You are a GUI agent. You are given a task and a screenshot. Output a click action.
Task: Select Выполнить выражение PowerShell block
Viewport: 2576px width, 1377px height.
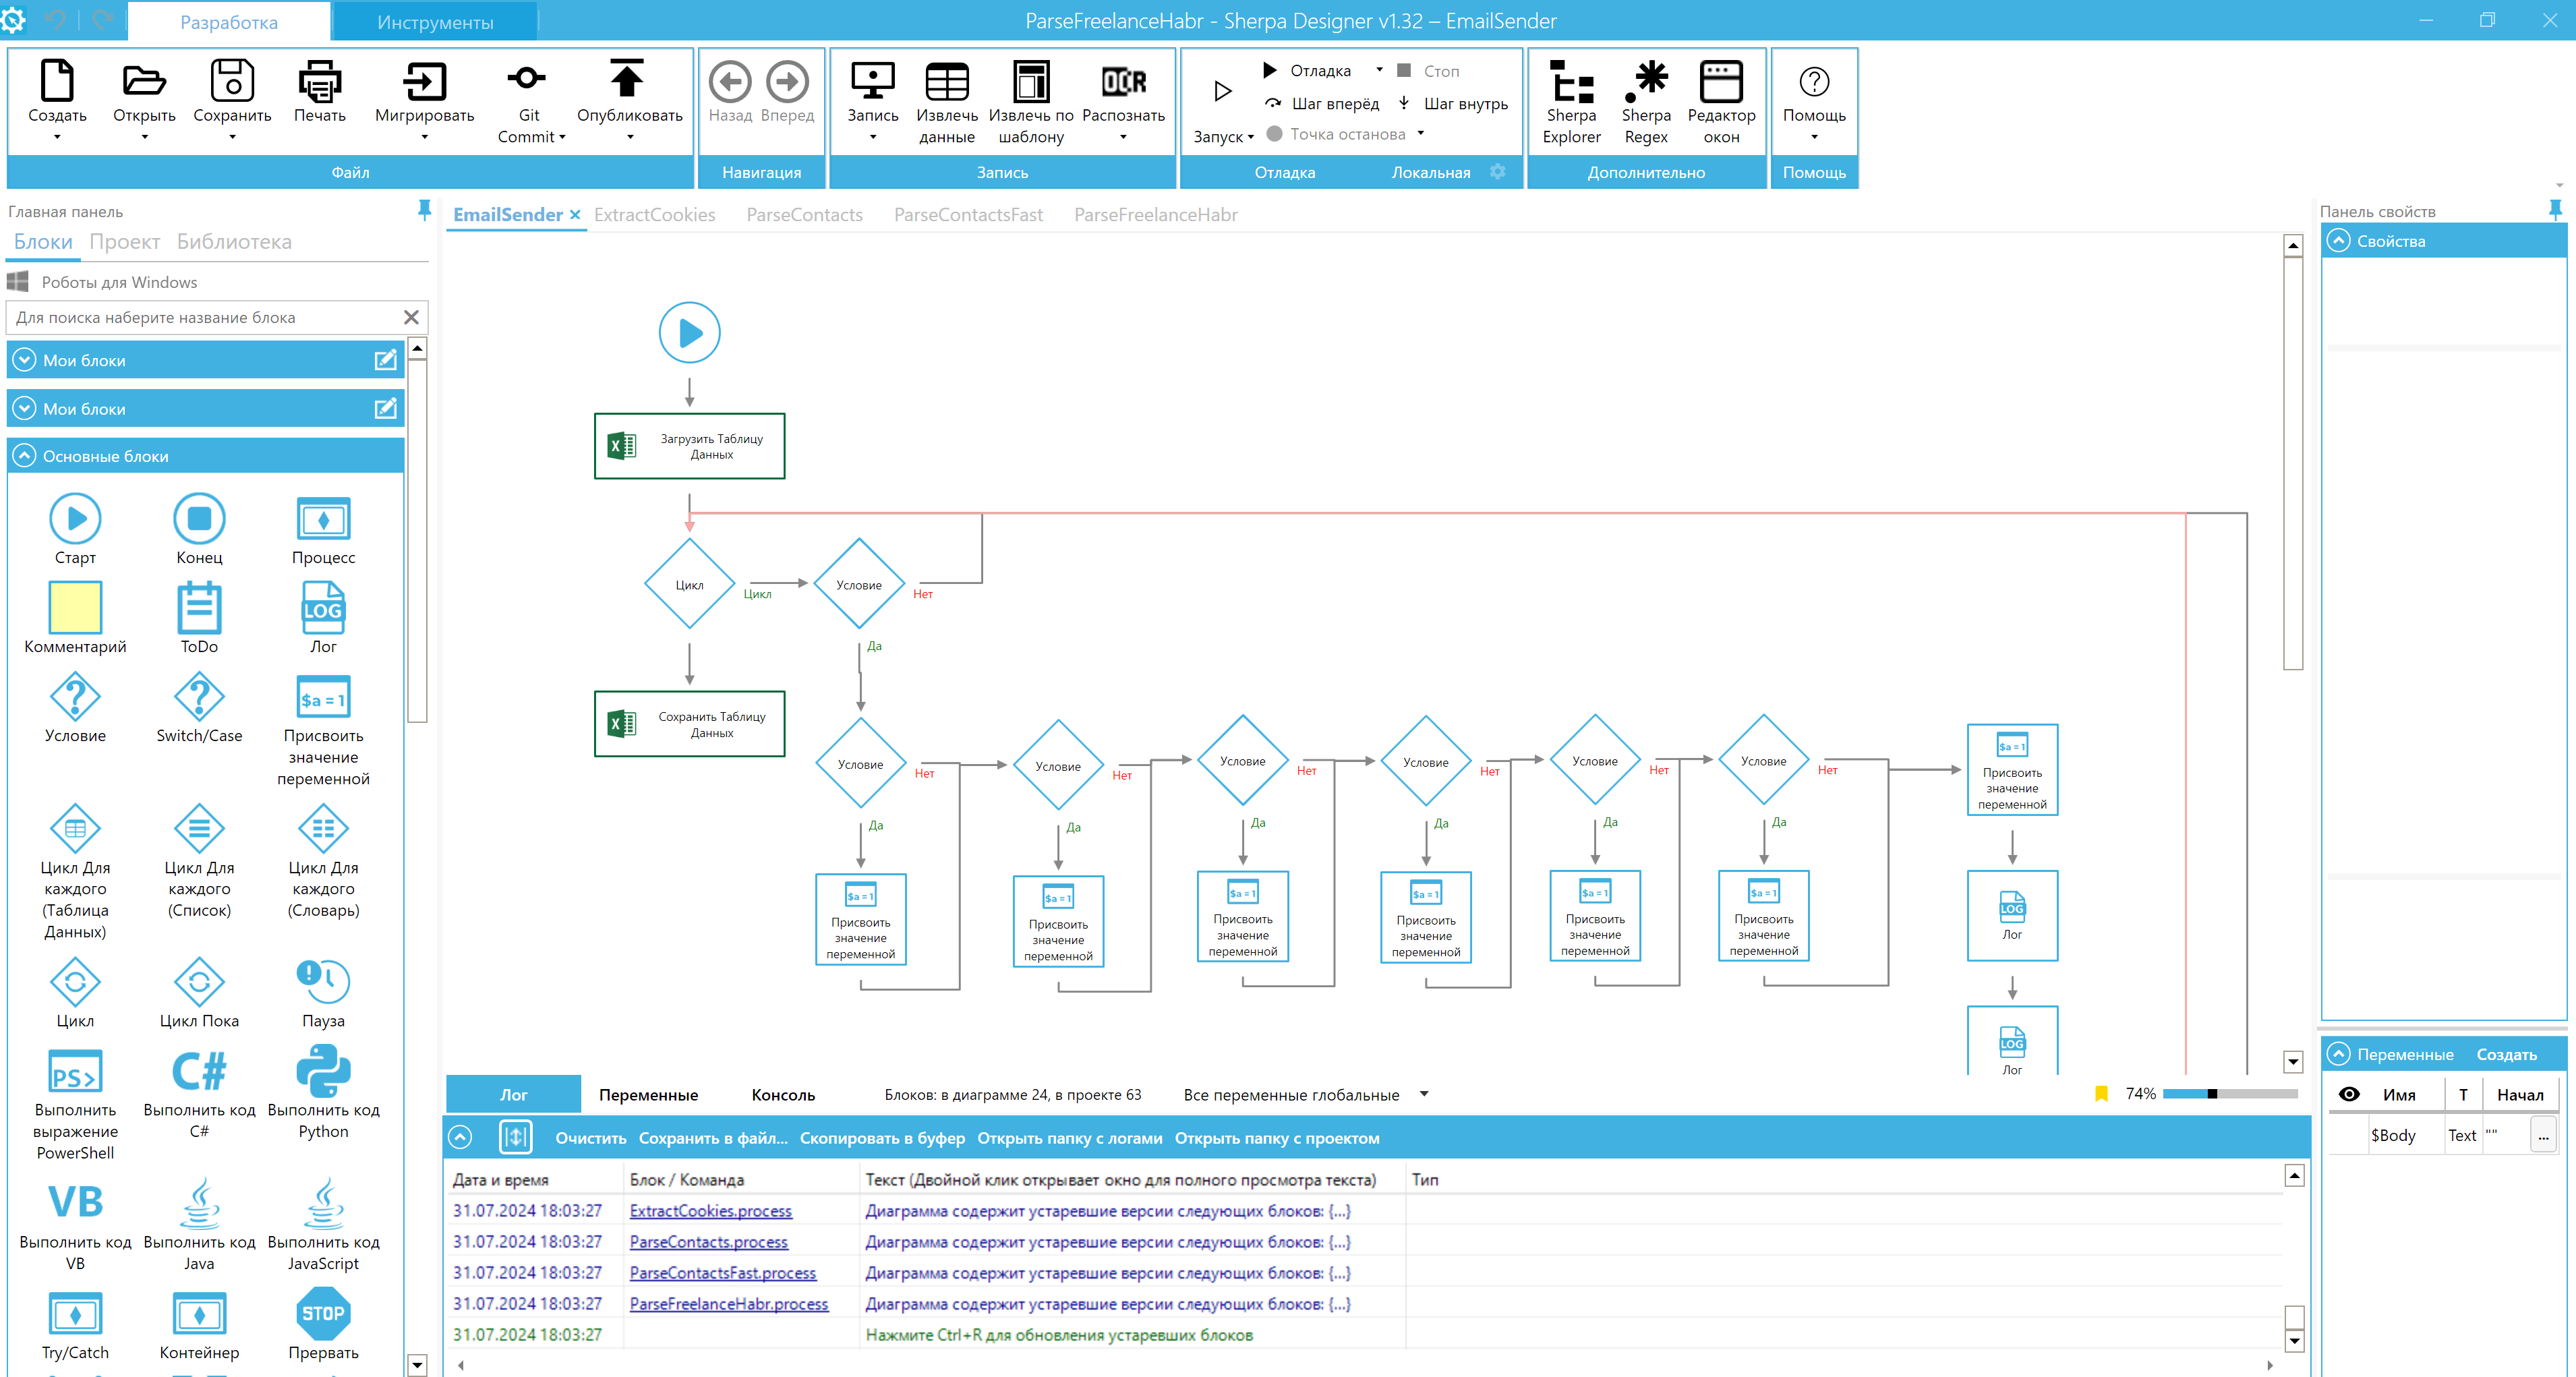coord(75,1072)
